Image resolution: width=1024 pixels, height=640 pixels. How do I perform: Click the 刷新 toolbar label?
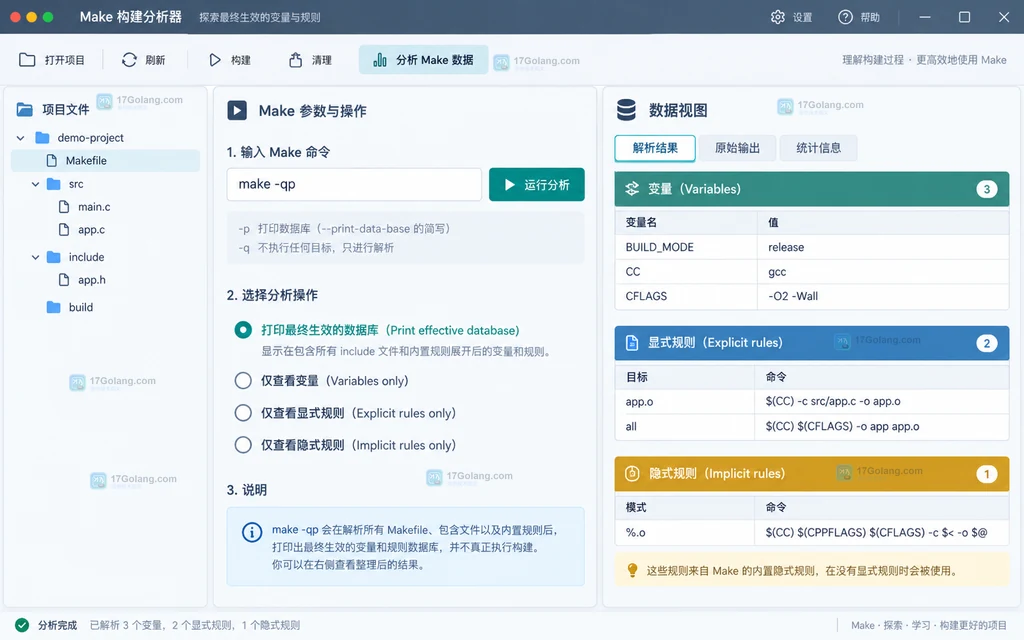(x=155, y=60)
